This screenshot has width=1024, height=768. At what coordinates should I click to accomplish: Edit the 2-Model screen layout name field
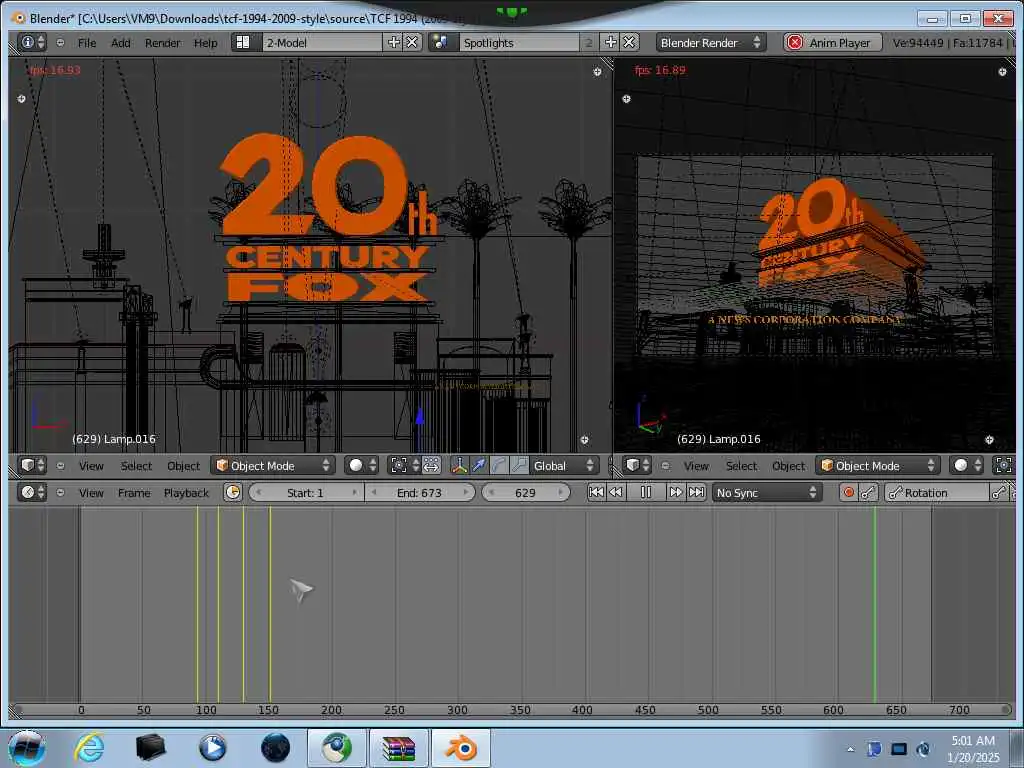pyautogui.click(x=323, y=42)
